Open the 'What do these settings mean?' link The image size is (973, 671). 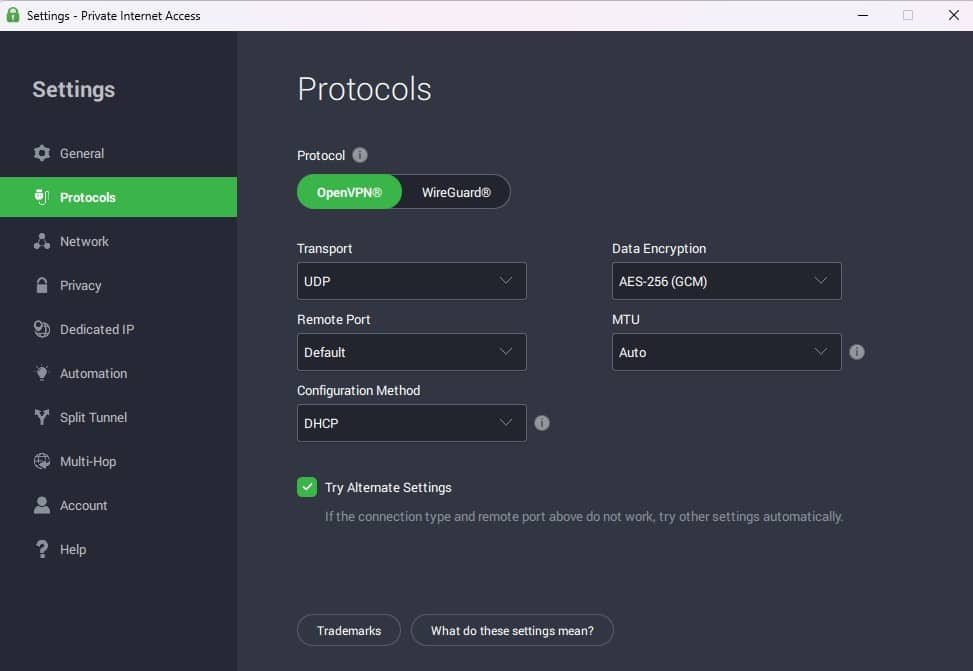(512, 631)
